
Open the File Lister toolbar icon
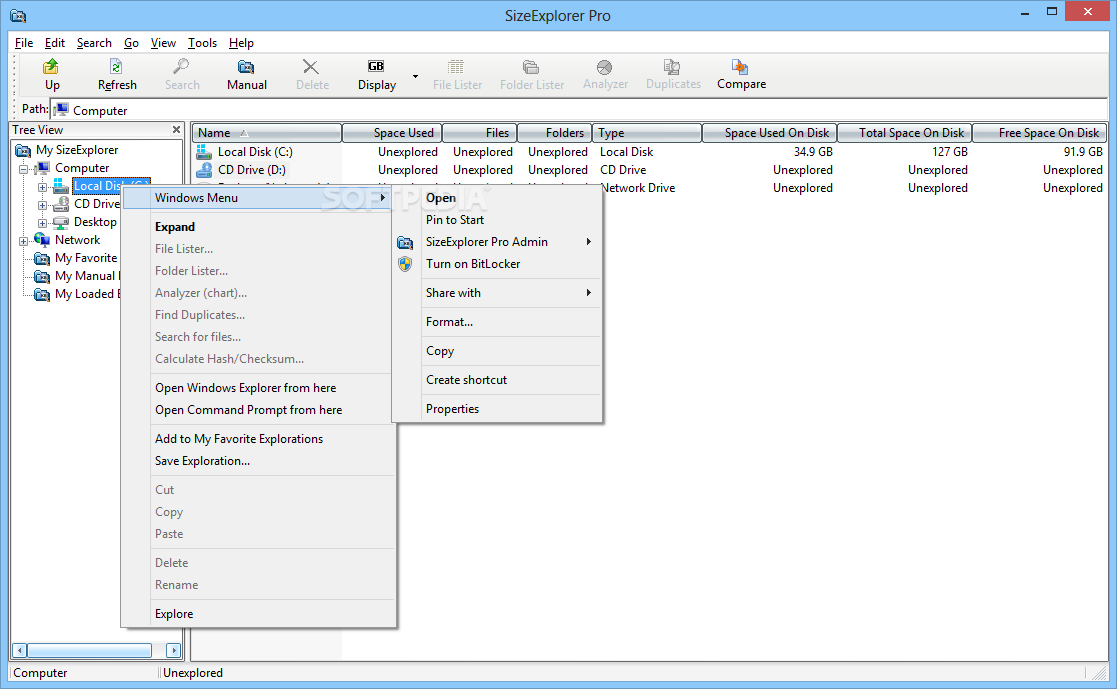[456, 67]
